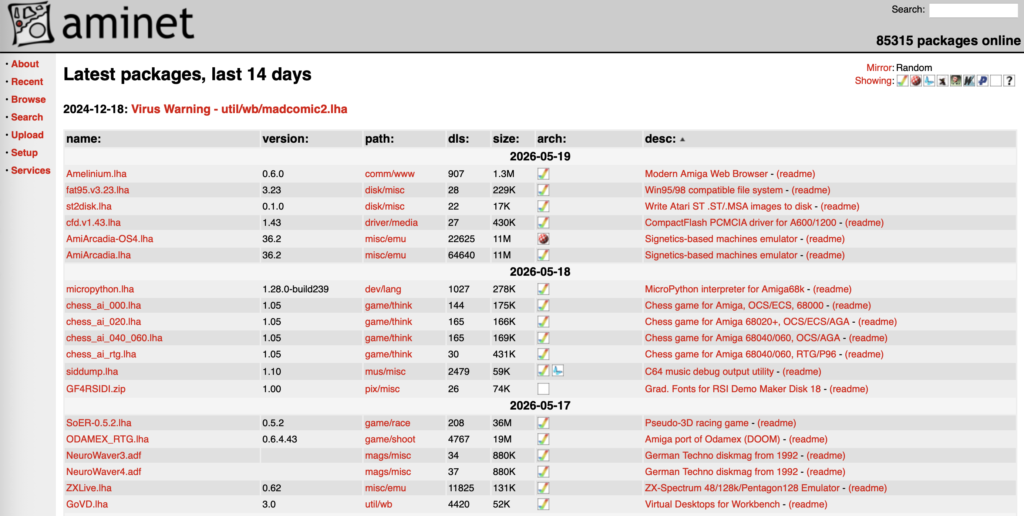The image size is (1024, 516).
Task: Click the arch icon in the ZXLive.lha row
Action: click(543, 488)
